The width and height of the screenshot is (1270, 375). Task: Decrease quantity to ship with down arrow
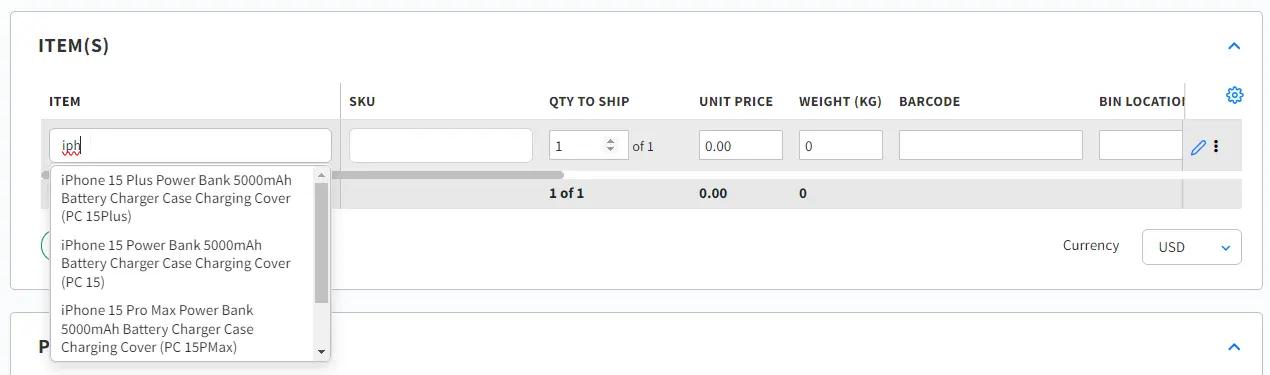point(610,150)
